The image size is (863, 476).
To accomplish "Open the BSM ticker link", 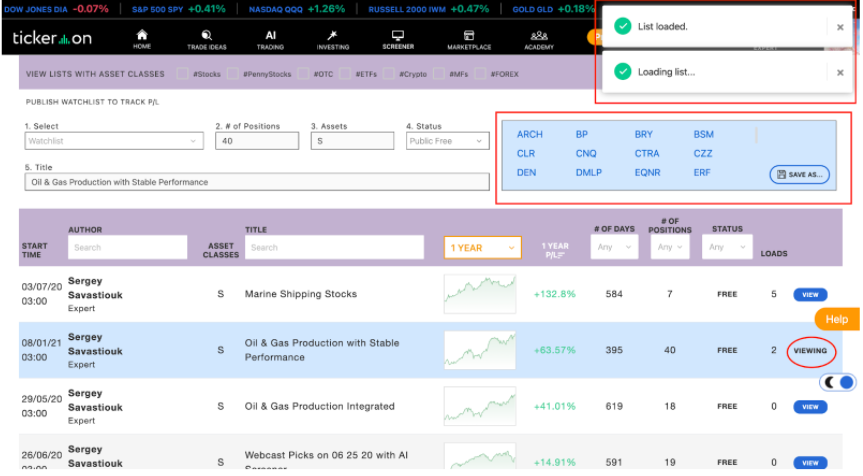I will (703, 134).
